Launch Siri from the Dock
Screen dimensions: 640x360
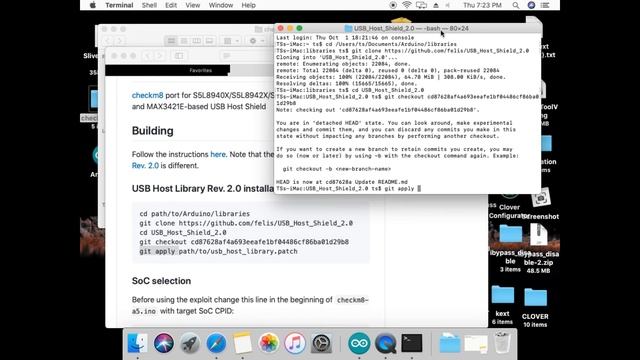(164, 343)
